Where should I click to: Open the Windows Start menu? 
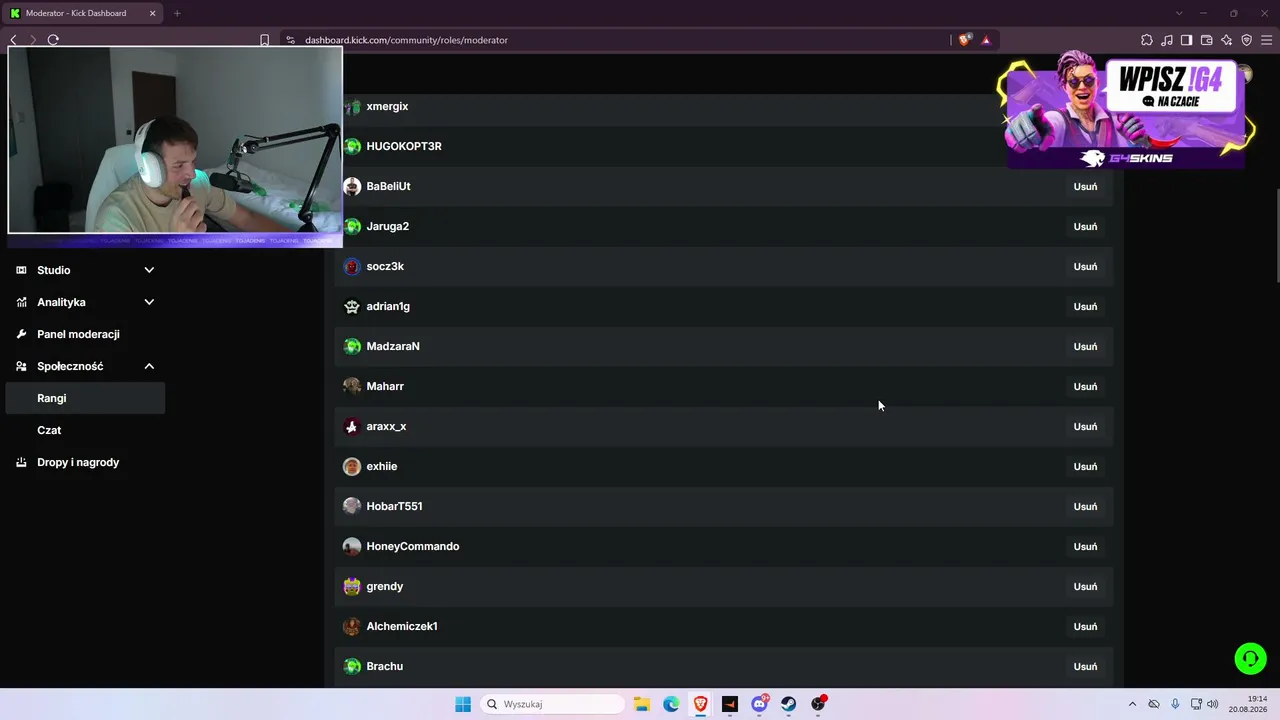[x=463, y=704]
